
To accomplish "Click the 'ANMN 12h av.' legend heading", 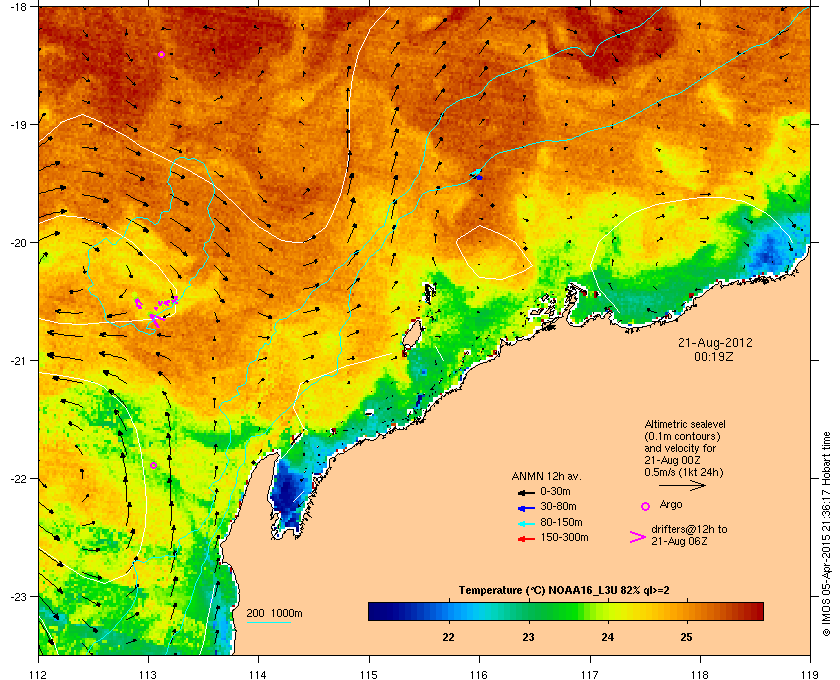I will 546,476.
